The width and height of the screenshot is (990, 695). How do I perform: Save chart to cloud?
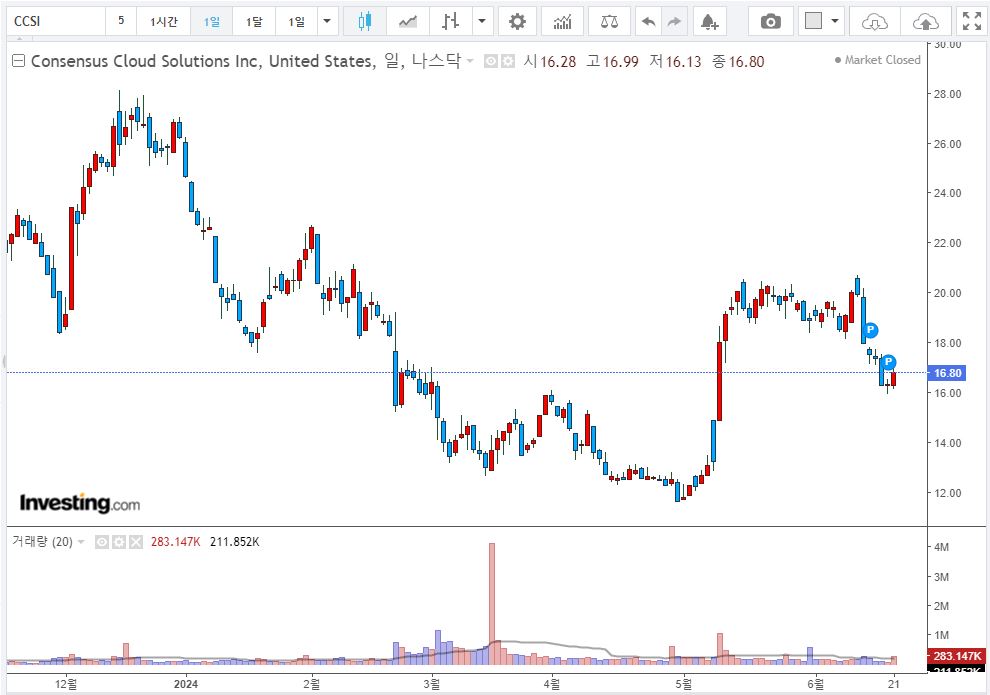click(x=926, y=21)
